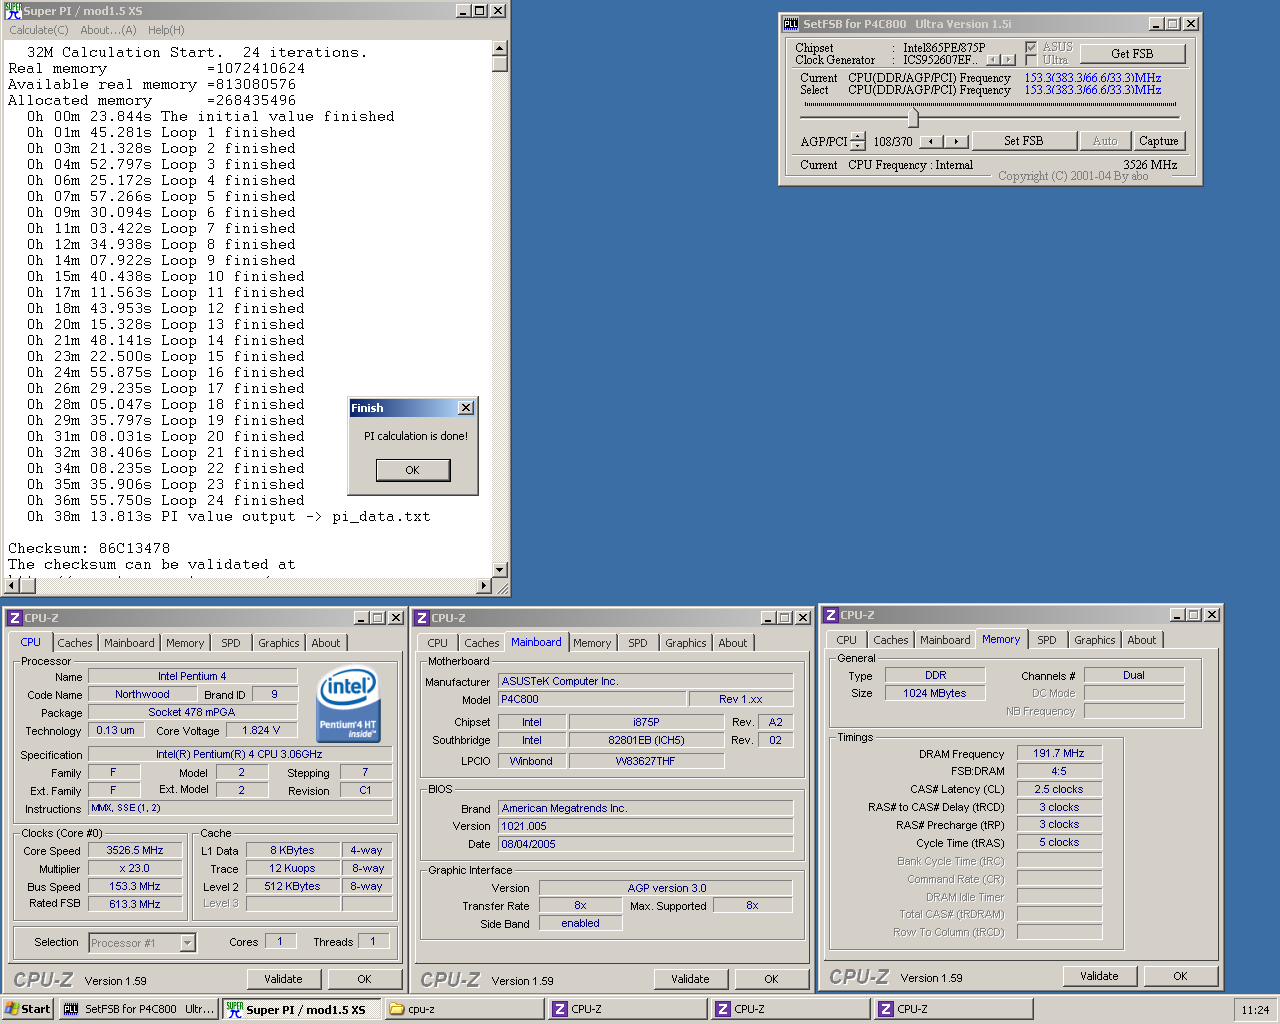
Task: Open cpu-z folder from taskbar
Action: point(464,1009)
